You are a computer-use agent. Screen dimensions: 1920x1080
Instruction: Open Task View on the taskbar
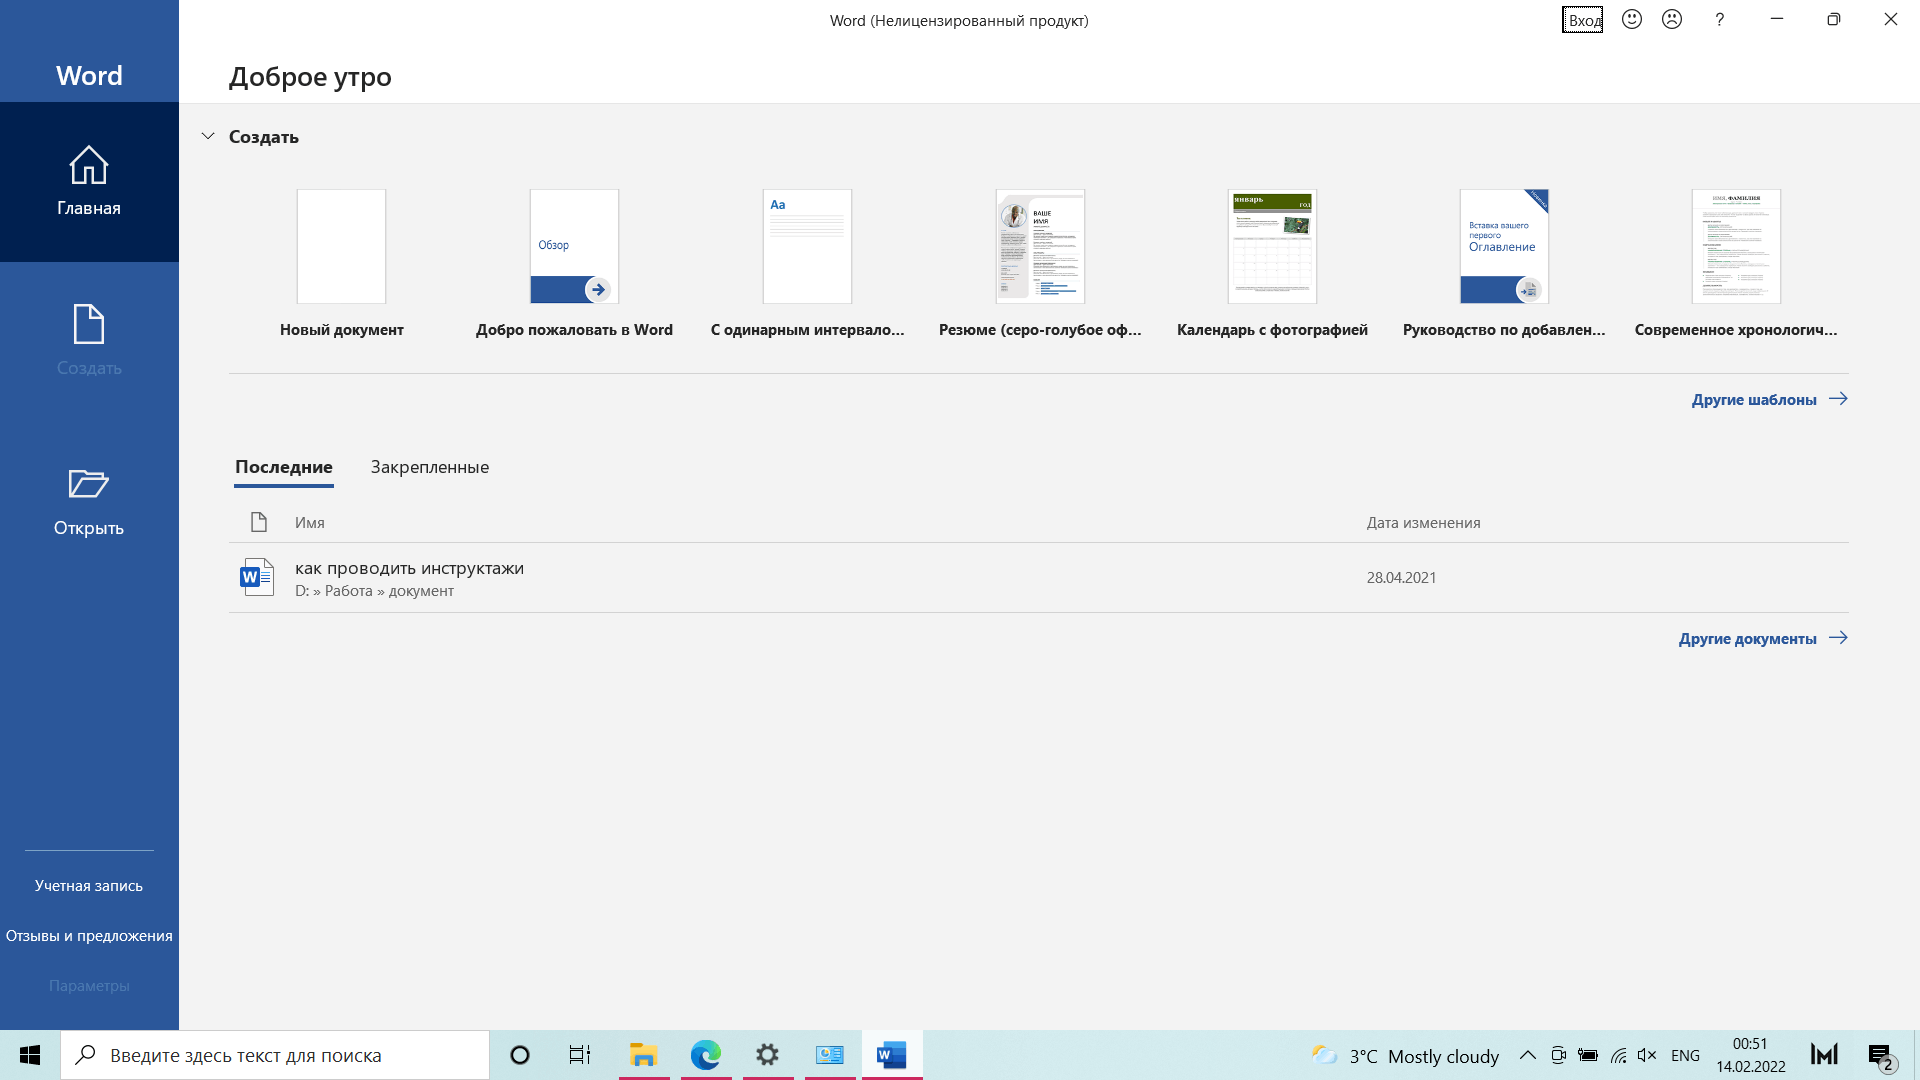(580, 1055)
